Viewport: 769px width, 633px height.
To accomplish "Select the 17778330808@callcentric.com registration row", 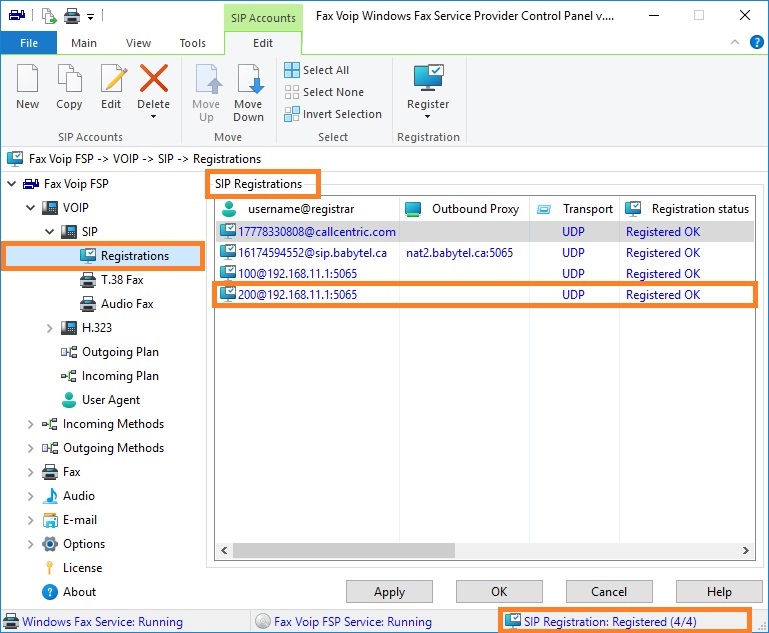I will 485,231.
